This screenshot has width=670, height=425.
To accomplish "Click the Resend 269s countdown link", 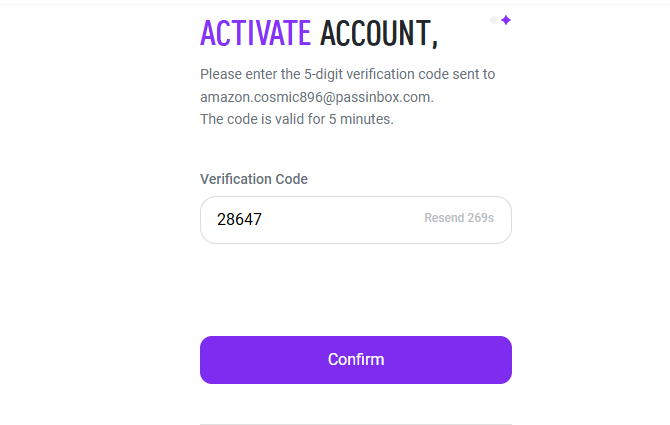I will tap(458, 218).
